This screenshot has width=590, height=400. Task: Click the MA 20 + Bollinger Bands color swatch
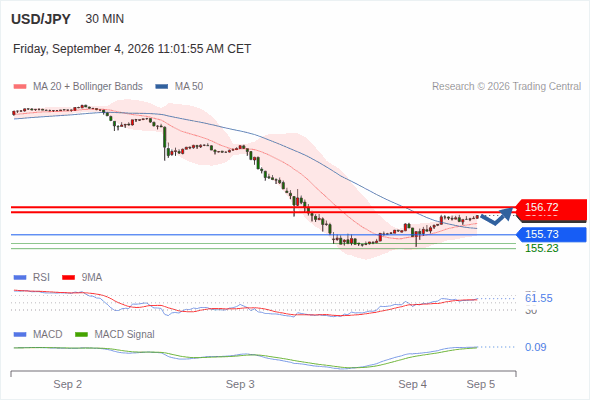pos(20,87)
